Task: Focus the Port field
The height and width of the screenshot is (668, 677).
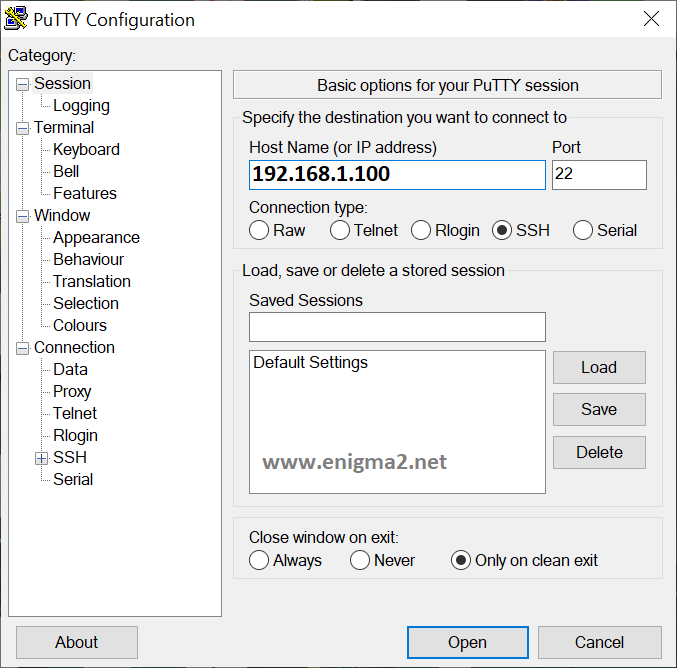Action: tap(599, 175)
